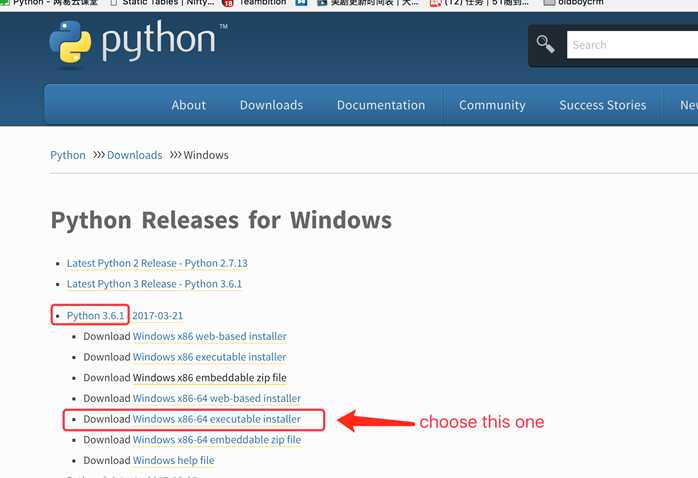
Task: Open the About menu
Action: (x=189, y=105)
